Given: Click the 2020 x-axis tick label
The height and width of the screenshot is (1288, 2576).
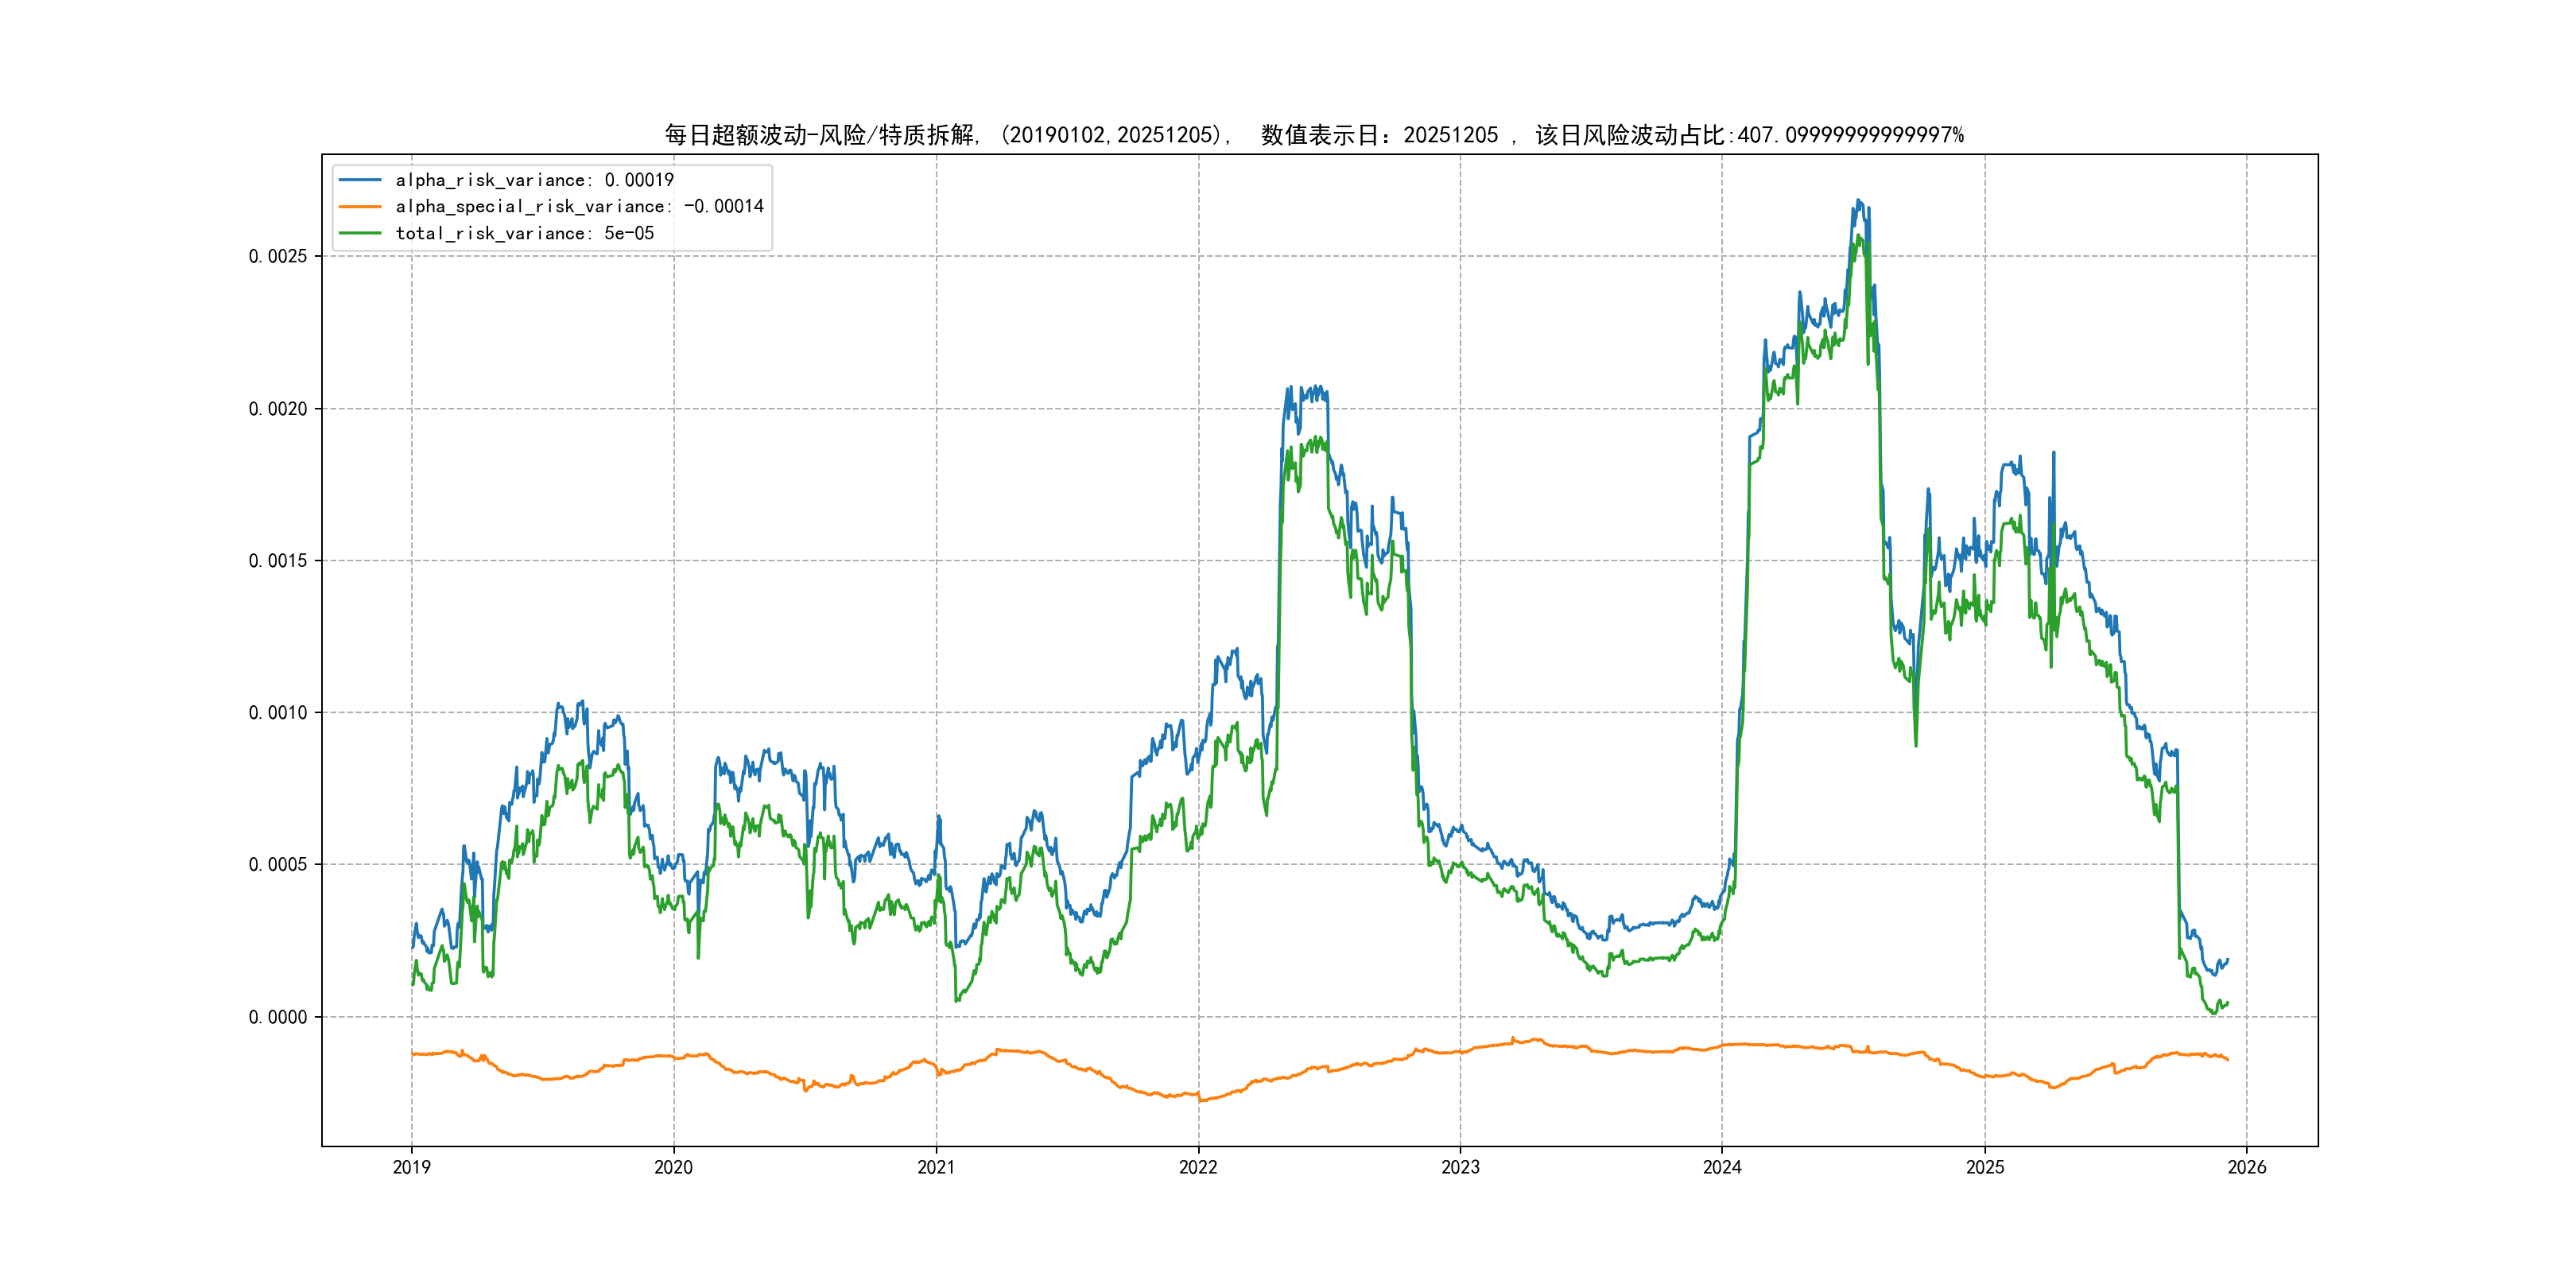Looking at the screenshot, I should click(x=673, y=1167).
